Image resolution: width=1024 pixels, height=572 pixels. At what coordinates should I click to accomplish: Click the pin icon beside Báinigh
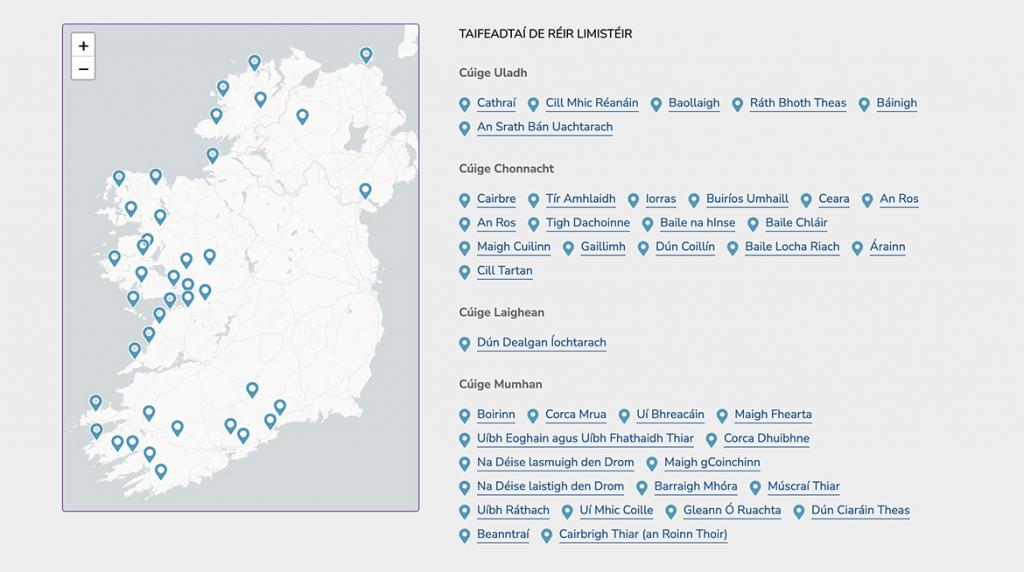pyautogui.click(x=864, y=104)
